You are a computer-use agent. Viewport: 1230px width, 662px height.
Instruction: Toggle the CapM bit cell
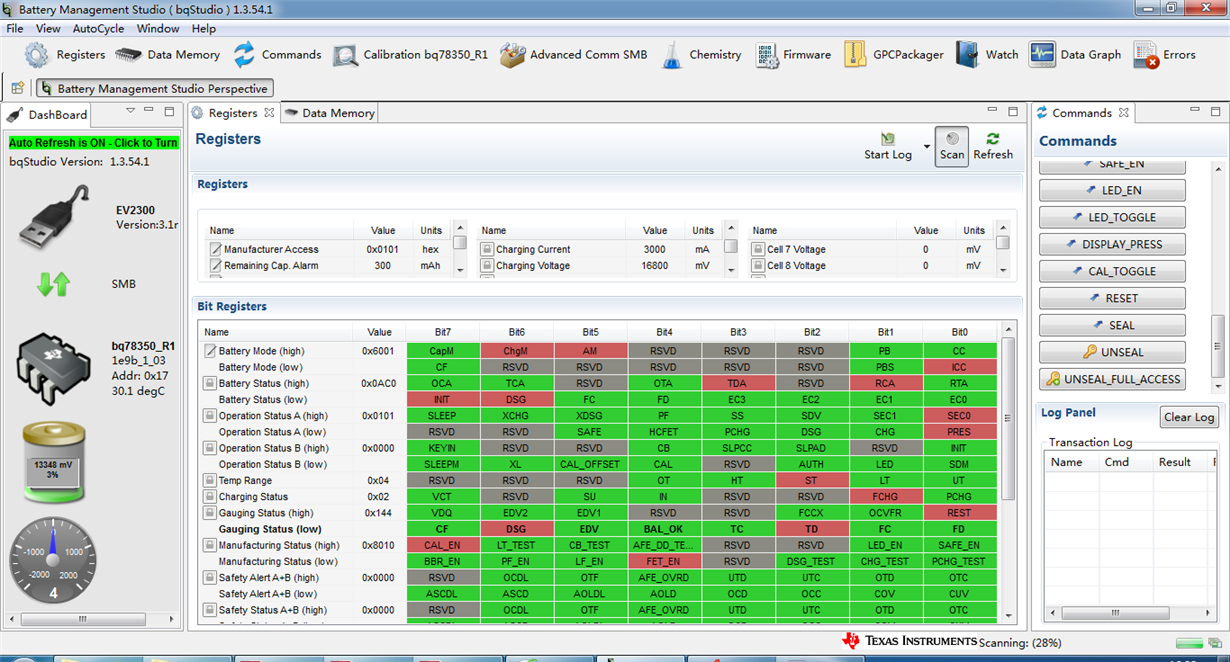pos(442,351)
